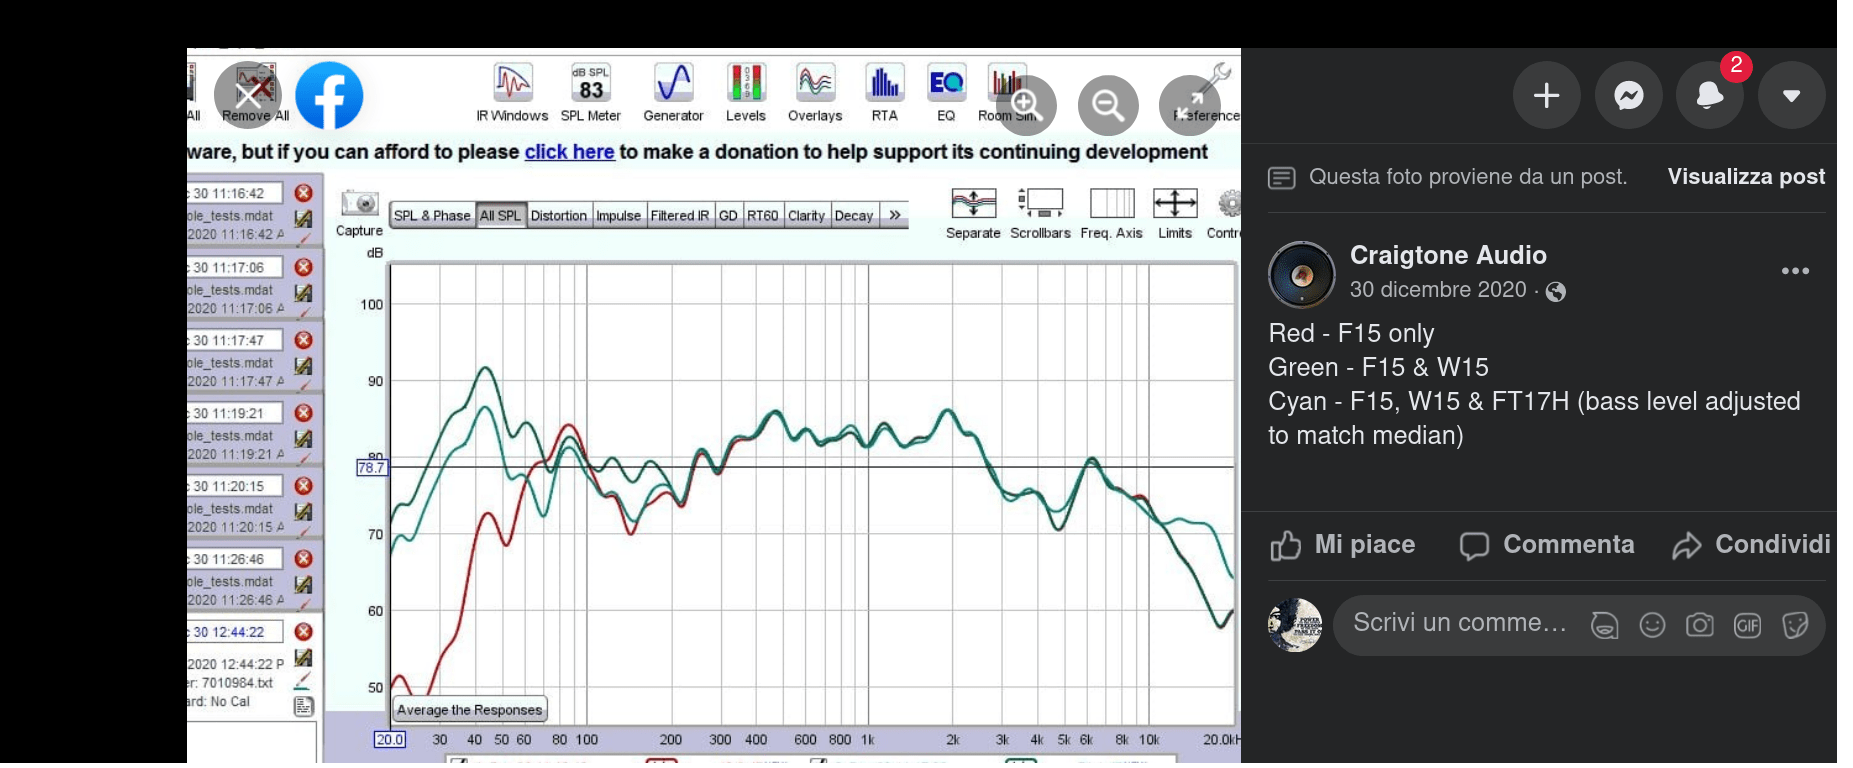
Task: Open the emoji picker in comment box
Action: pyautogui.click(x=1652, y=625)
